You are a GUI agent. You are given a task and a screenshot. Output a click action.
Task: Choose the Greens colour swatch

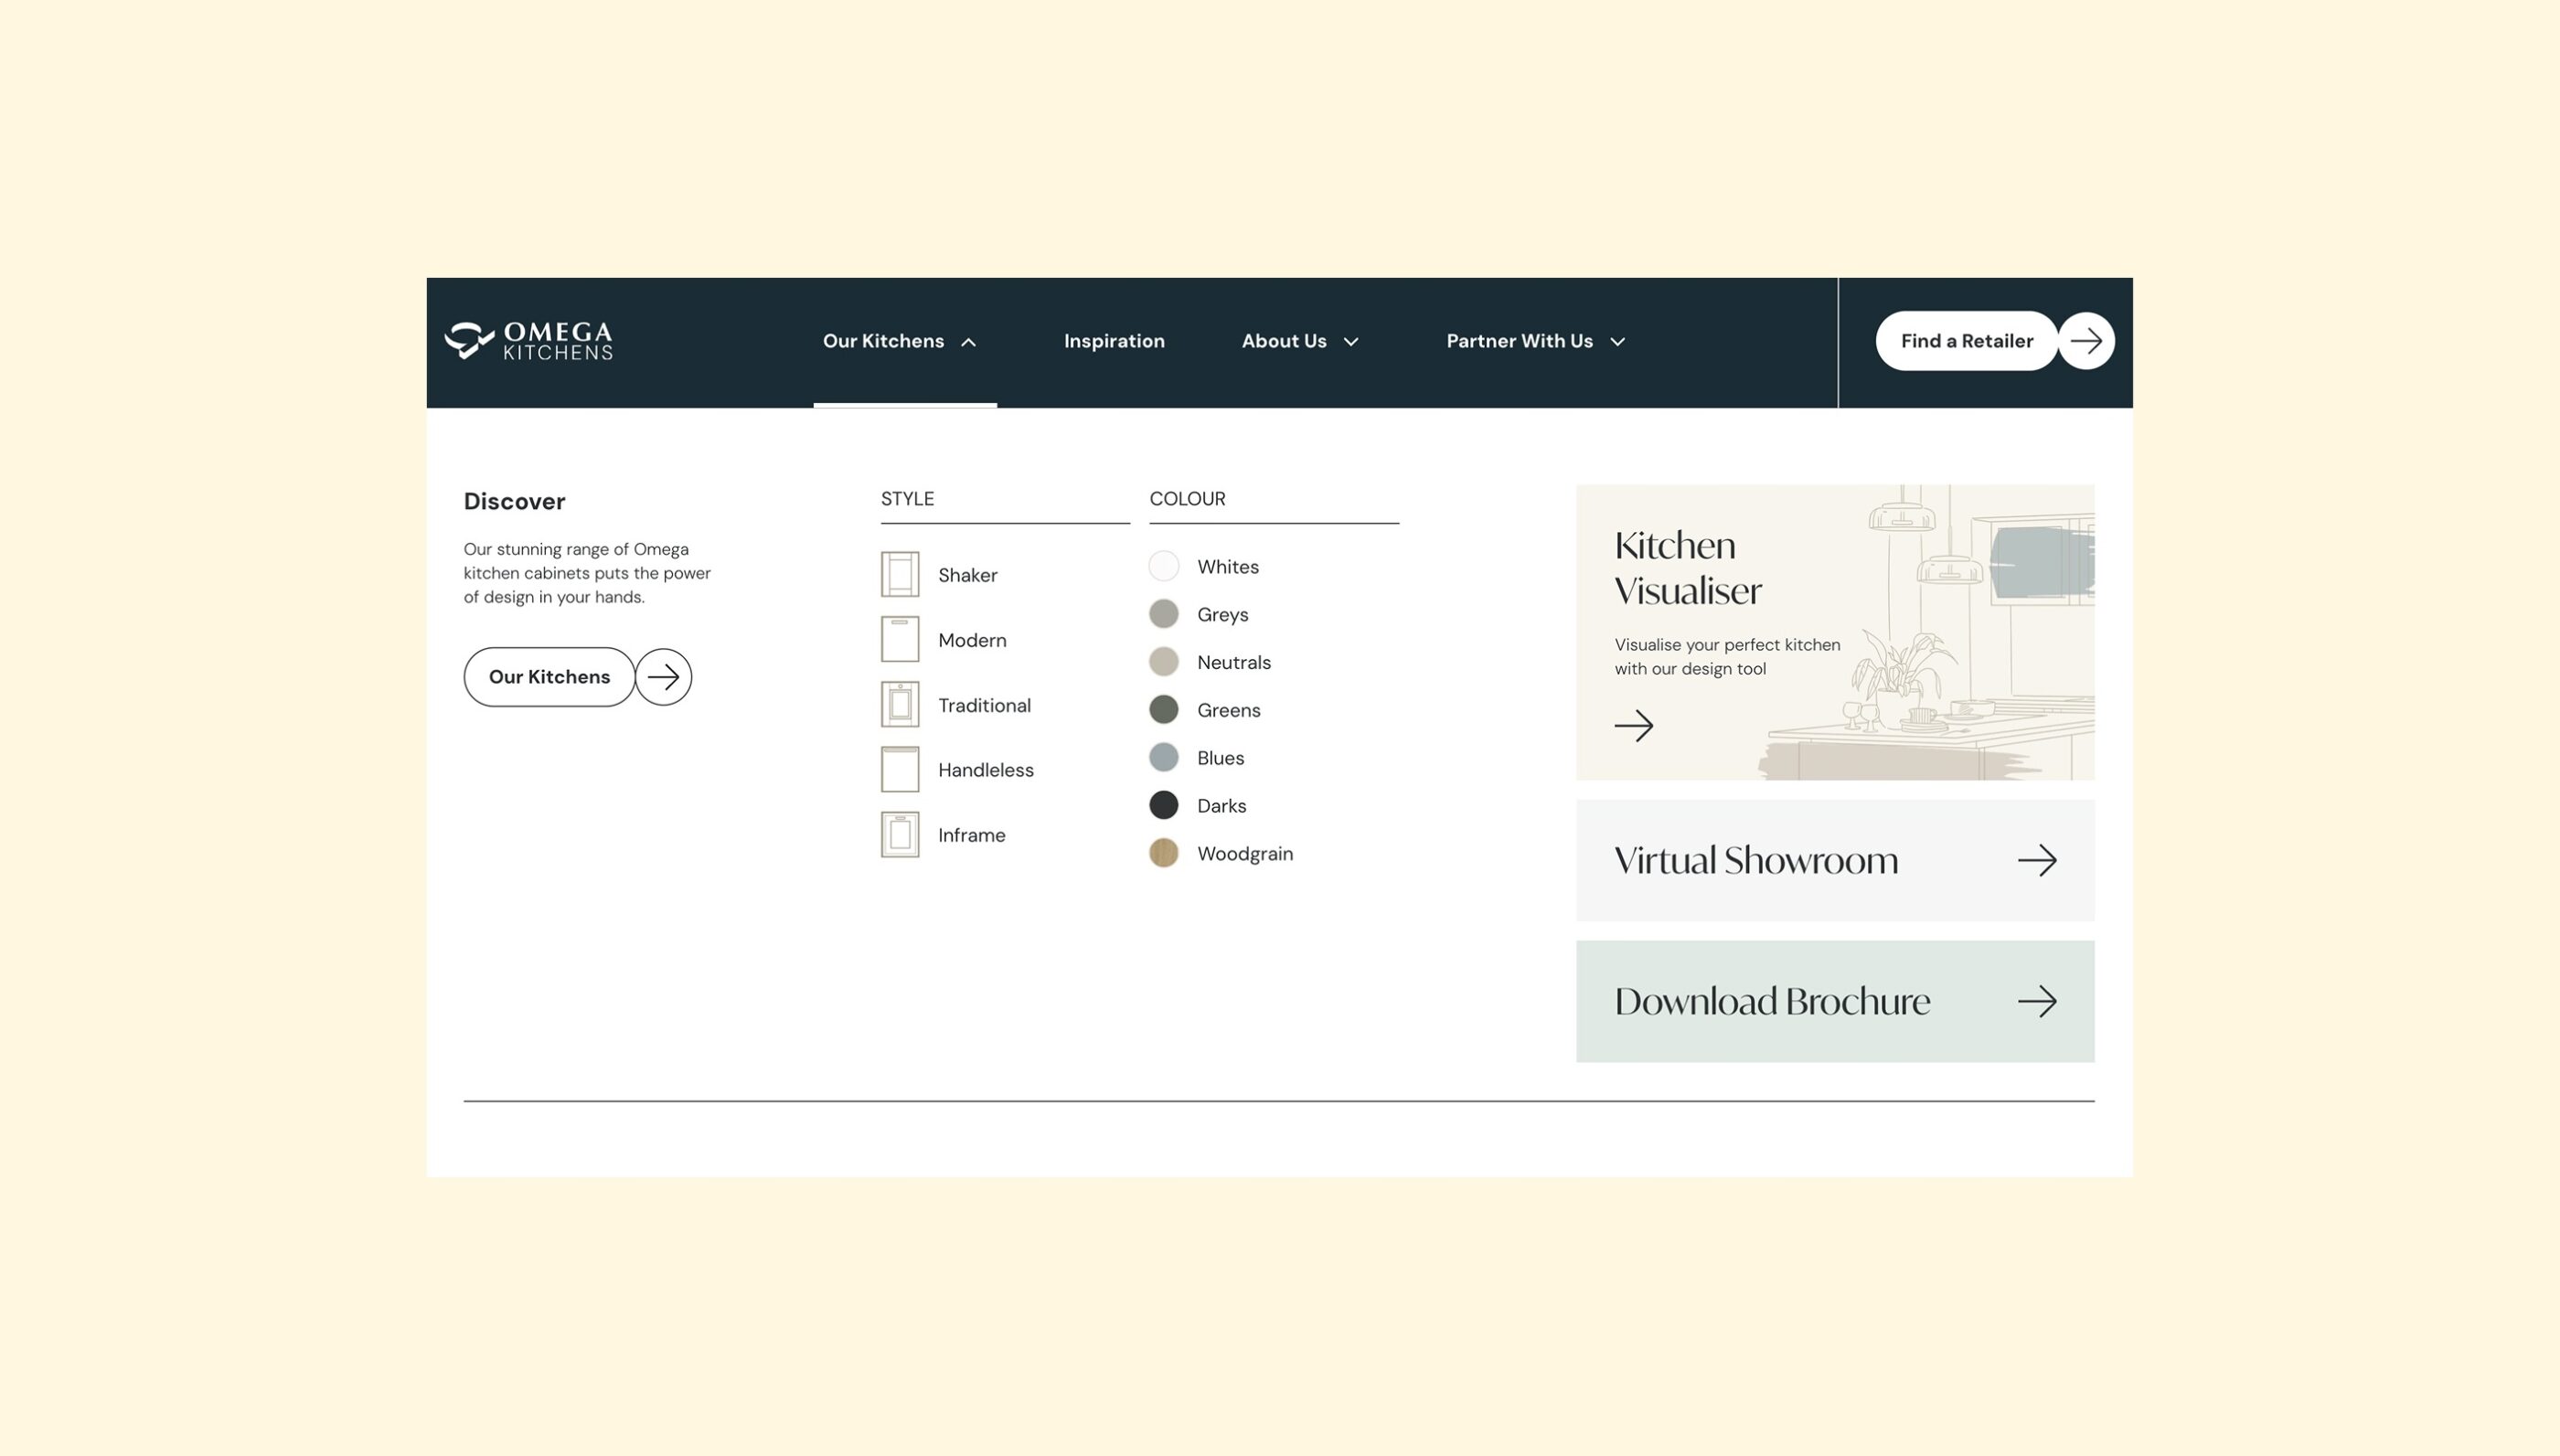[1163, 710]
